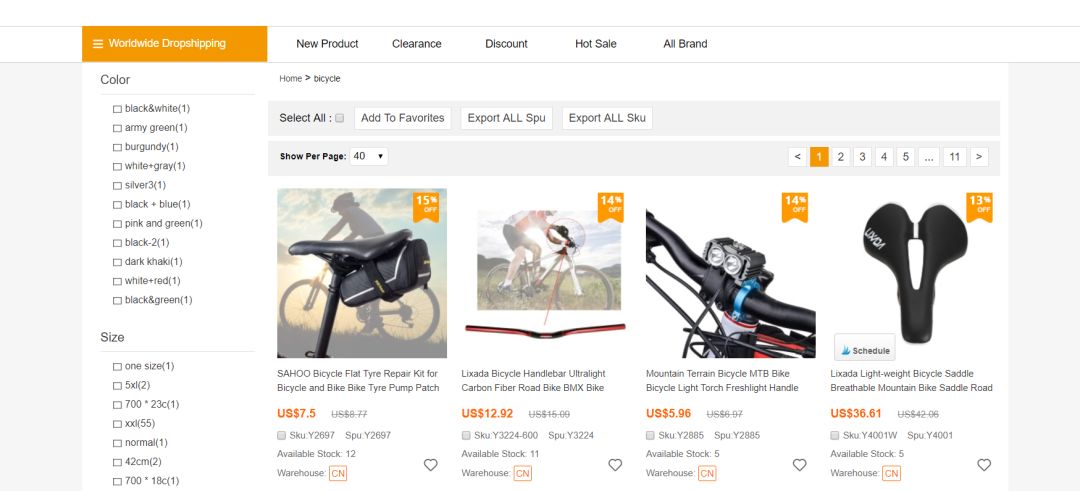Go to next page arrow in pagination
This screenshot has width=1080, height=491.
coord(979,156)
